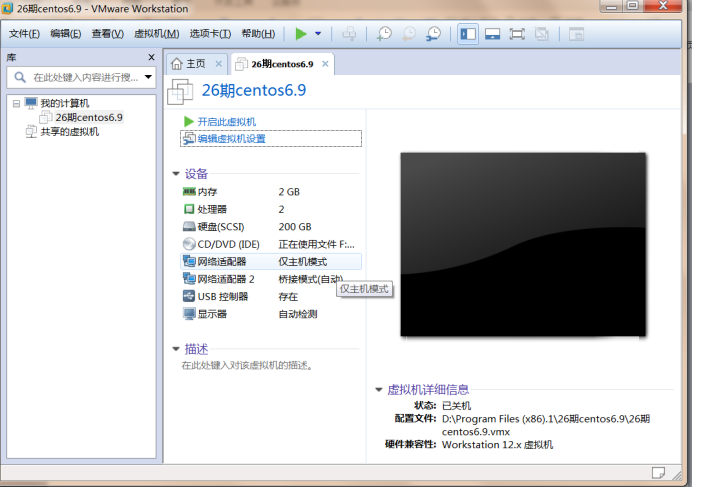
Task: Open snapshot manager toolbar icon
Action: tap(433, 34)
